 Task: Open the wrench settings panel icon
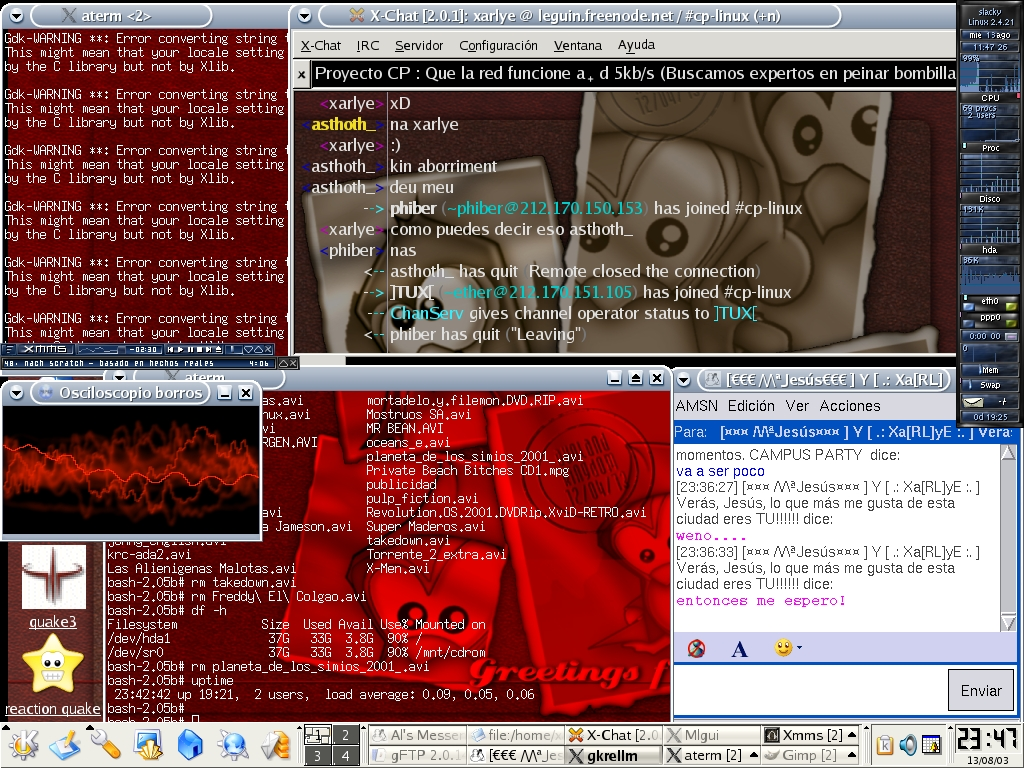click(104, 744)
